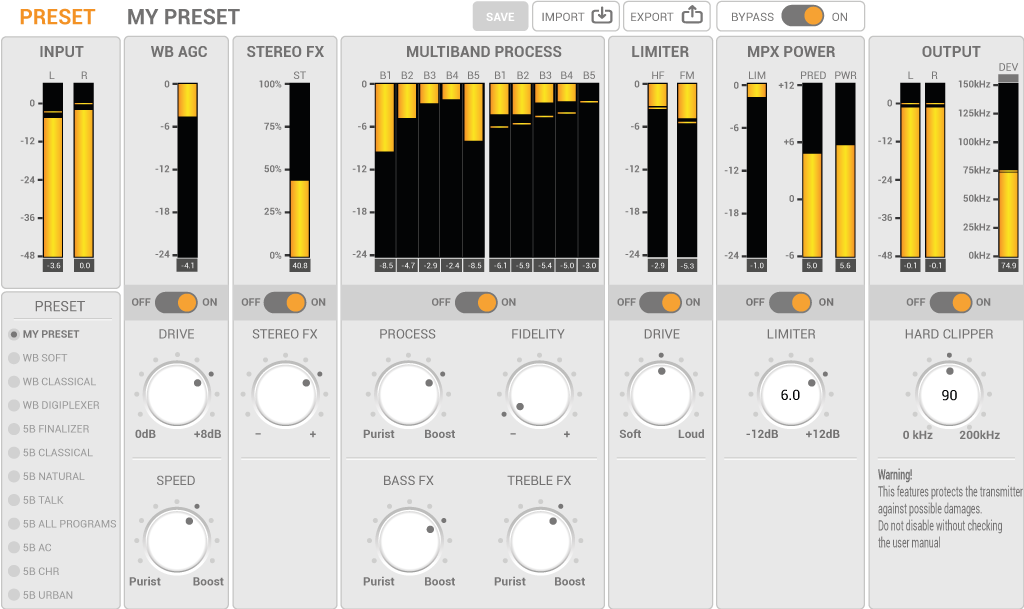Image resolution: width=1024 pixels, height=609 pixels.
Task: Select the WB SOFT preset
Action: (x=45, y=358)
